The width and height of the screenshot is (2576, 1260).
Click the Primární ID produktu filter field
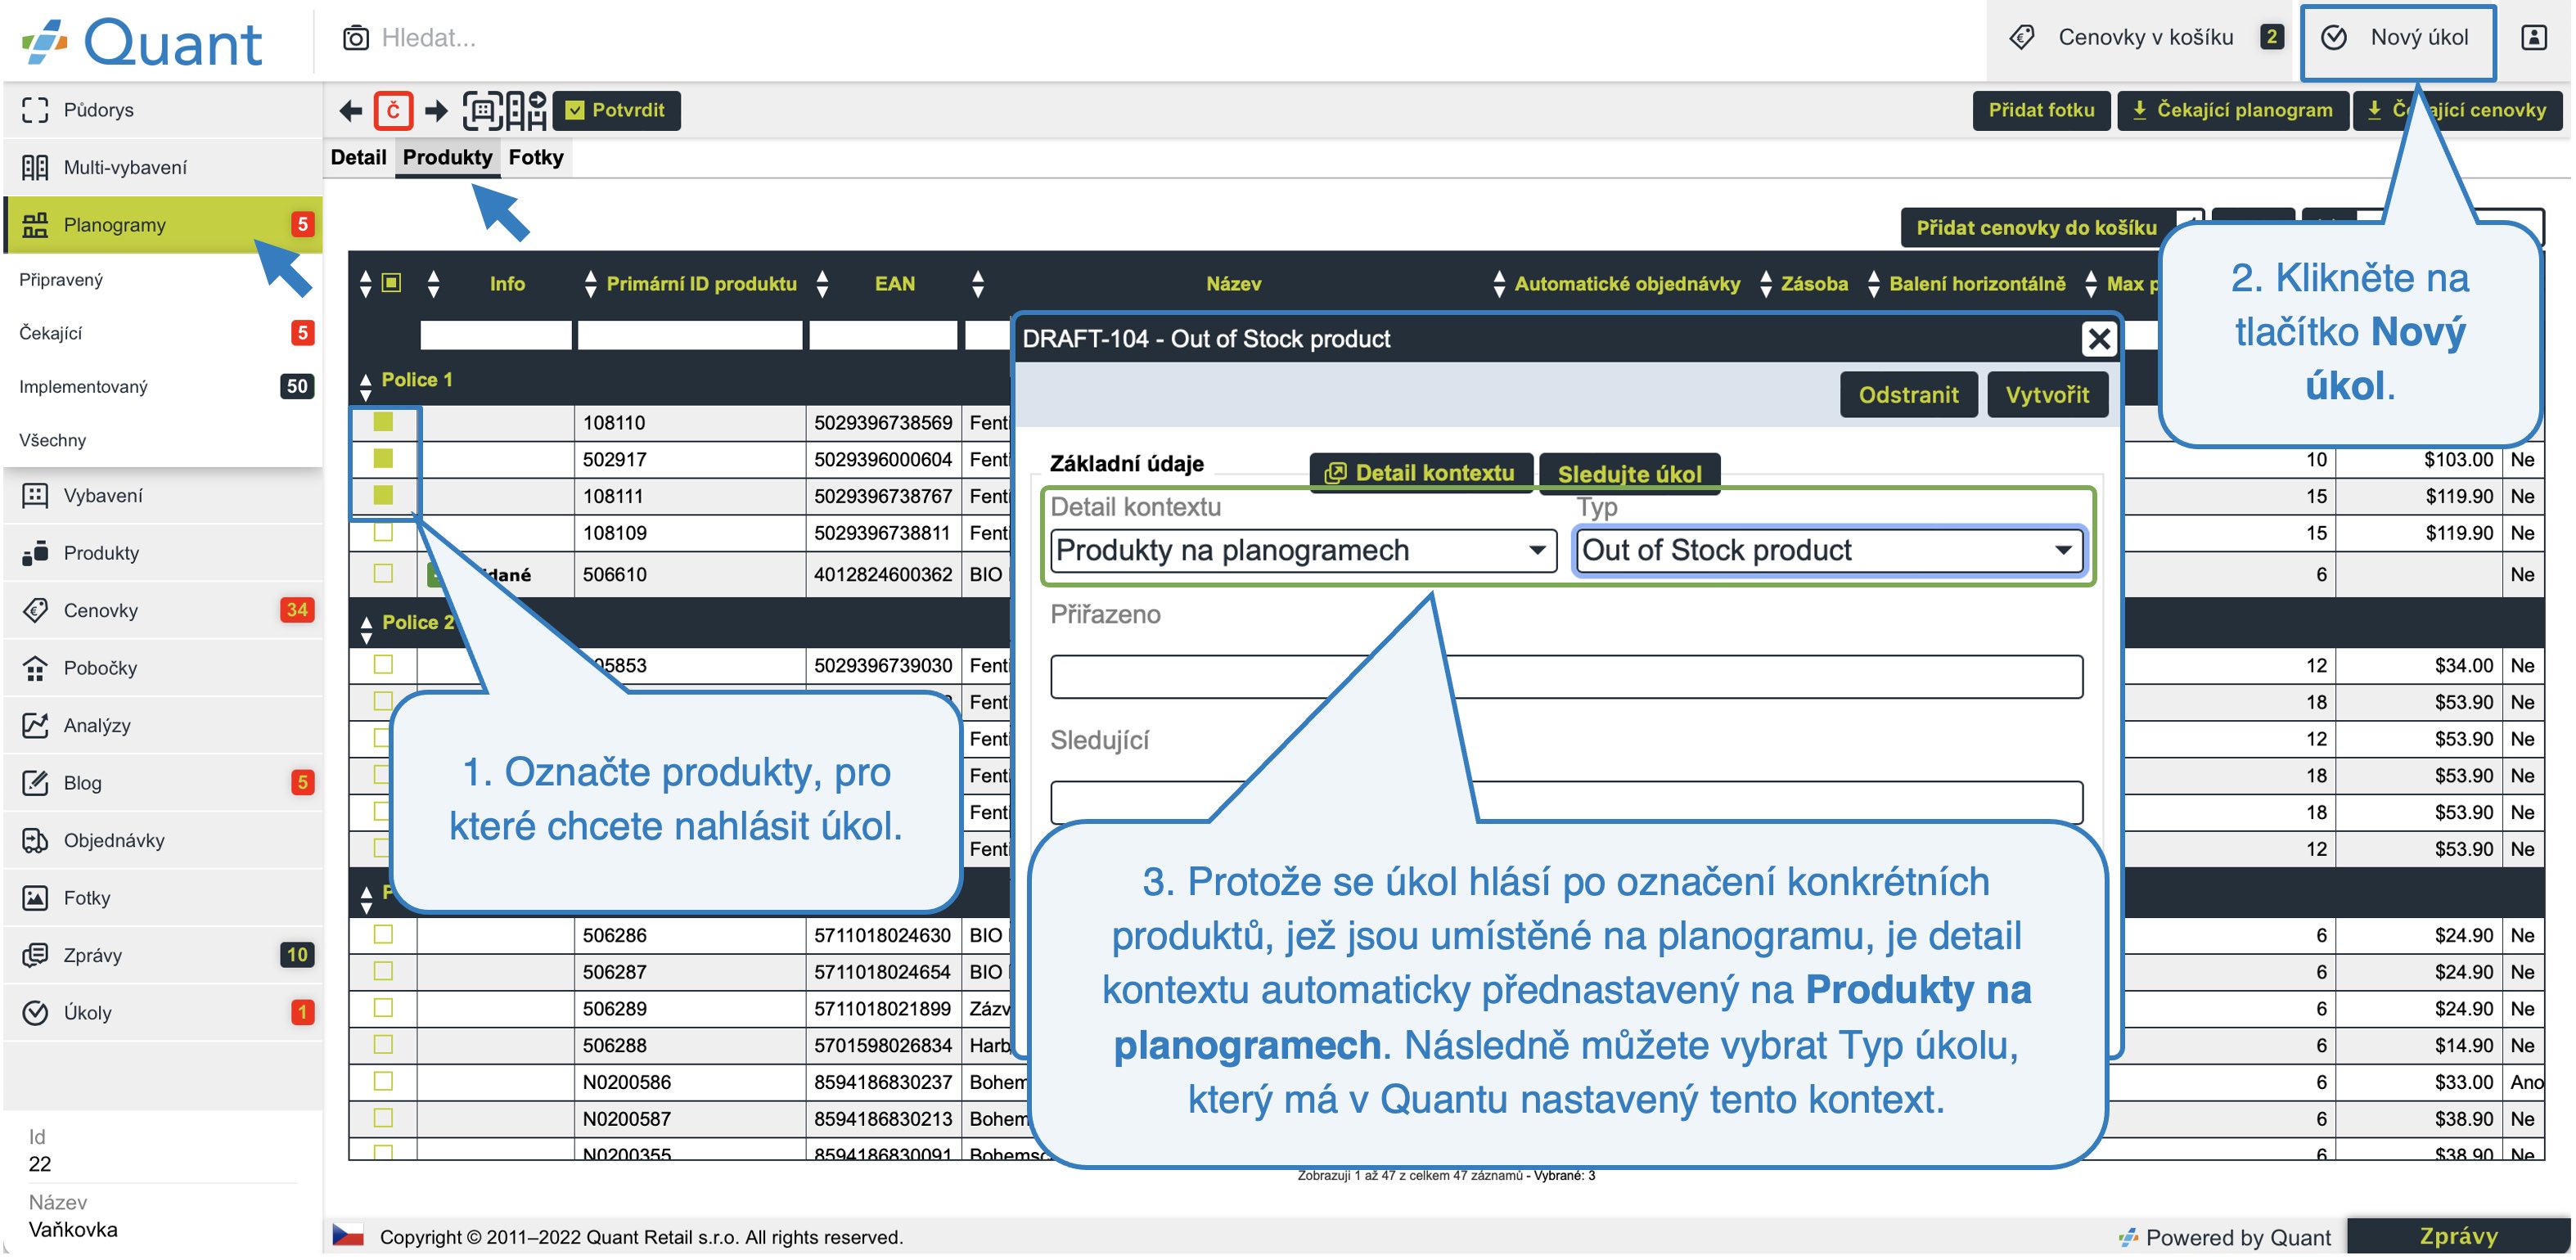click(689, 334)
